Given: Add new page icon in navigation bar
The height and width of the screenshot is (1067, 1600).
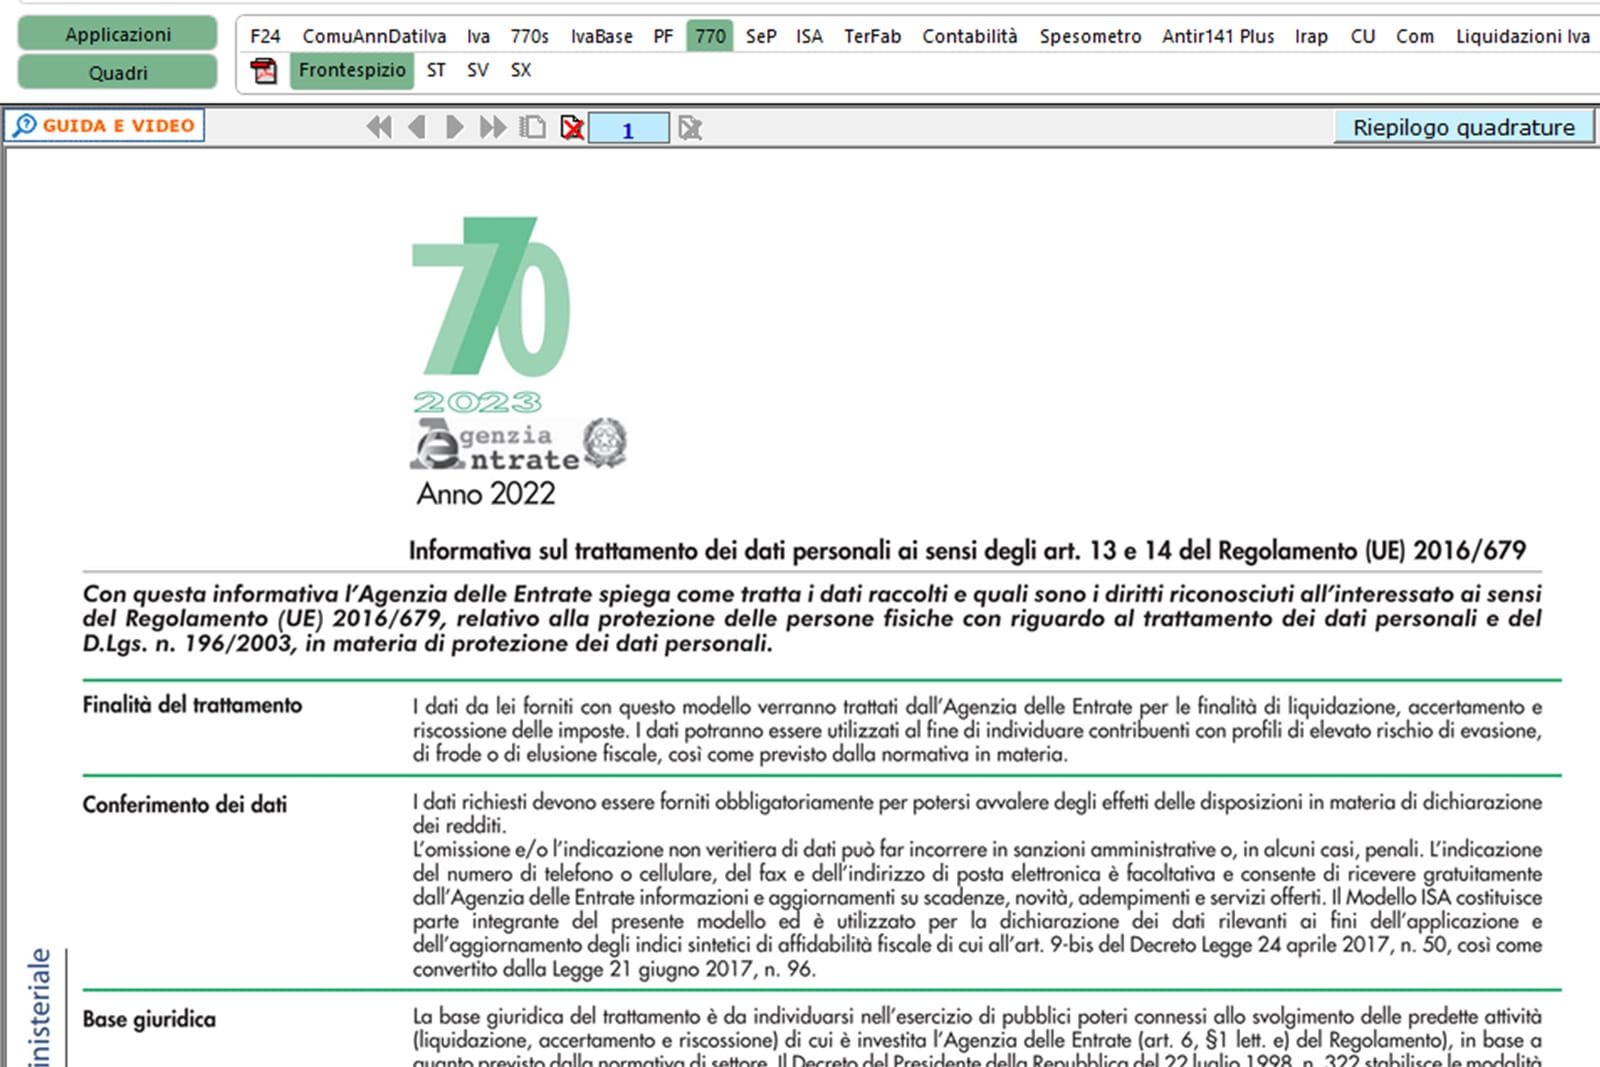Looking at the screenshot, I should click(x=533, y=127).
